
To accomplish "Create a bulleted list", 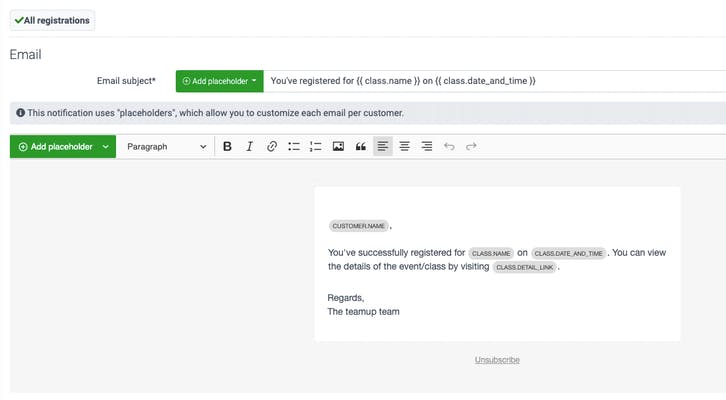I will pos(294,147).
